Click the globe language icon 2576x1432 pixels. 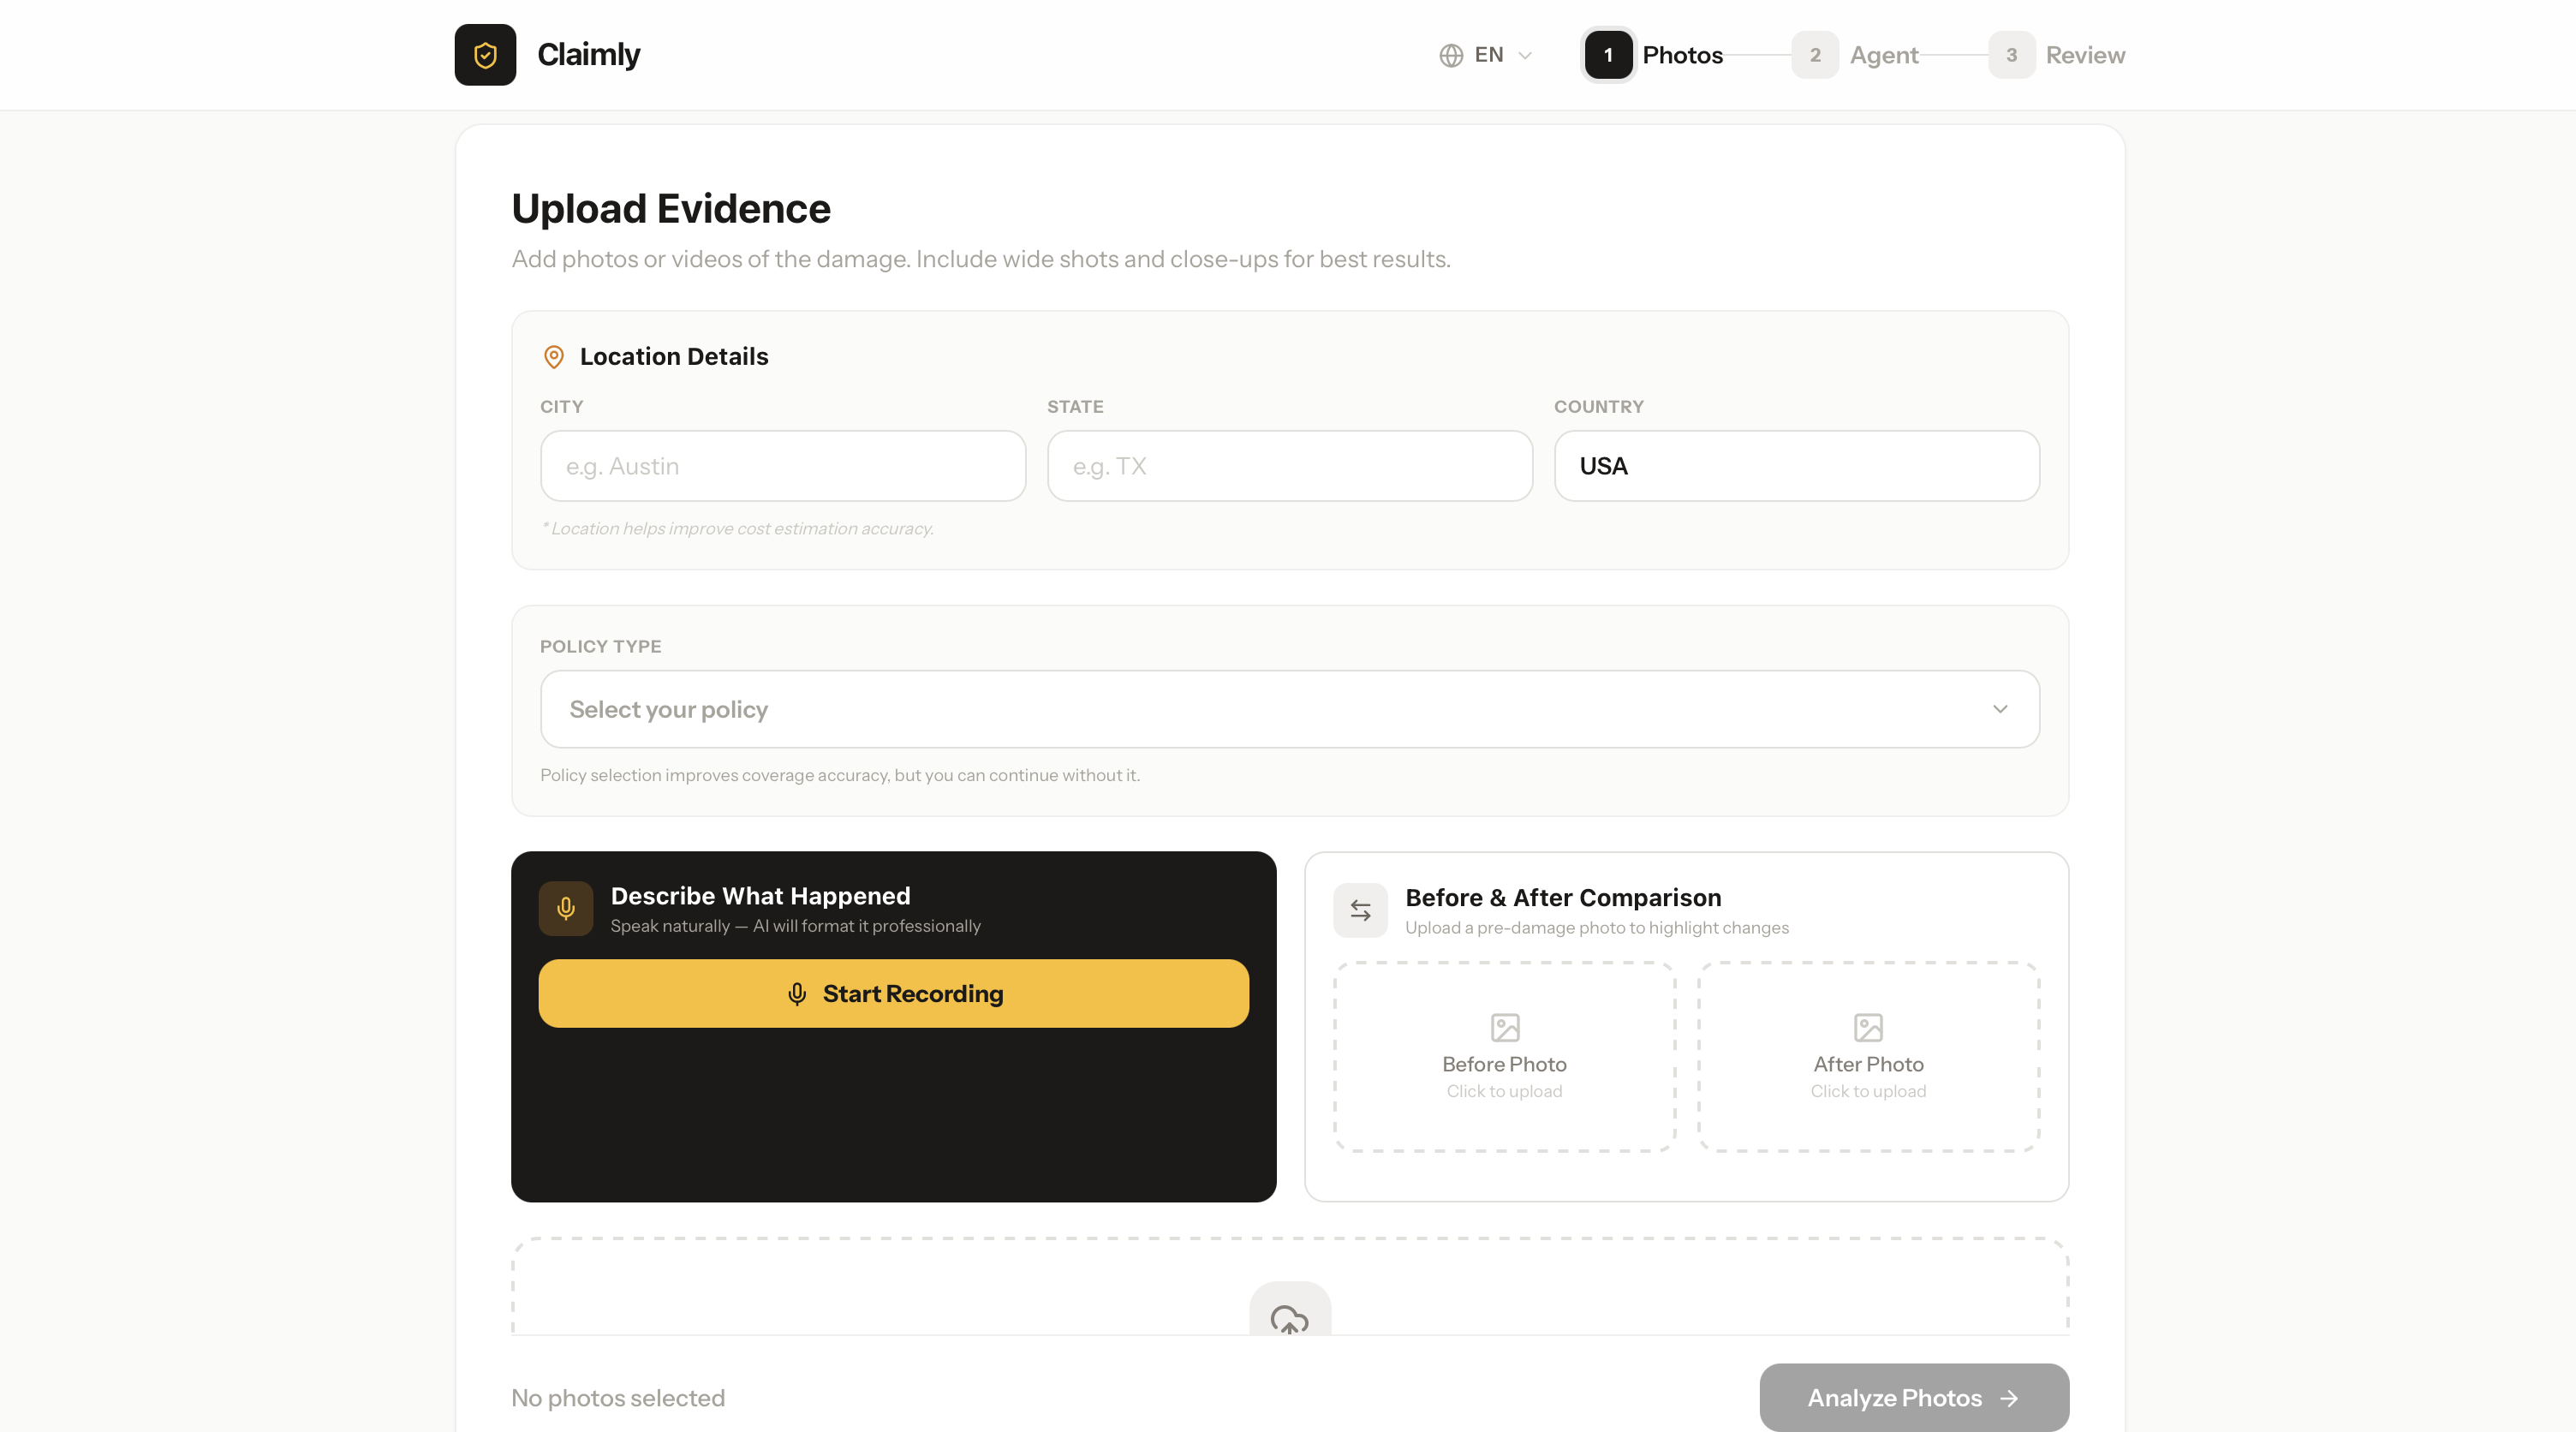click(x=1451, y=55)
